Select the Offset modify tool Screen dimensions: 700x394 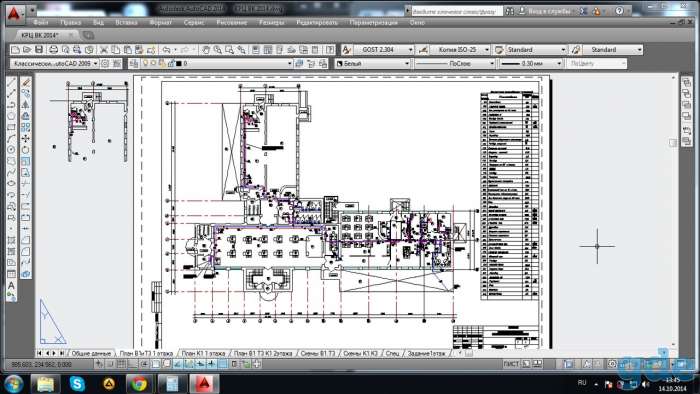point(26,116)
